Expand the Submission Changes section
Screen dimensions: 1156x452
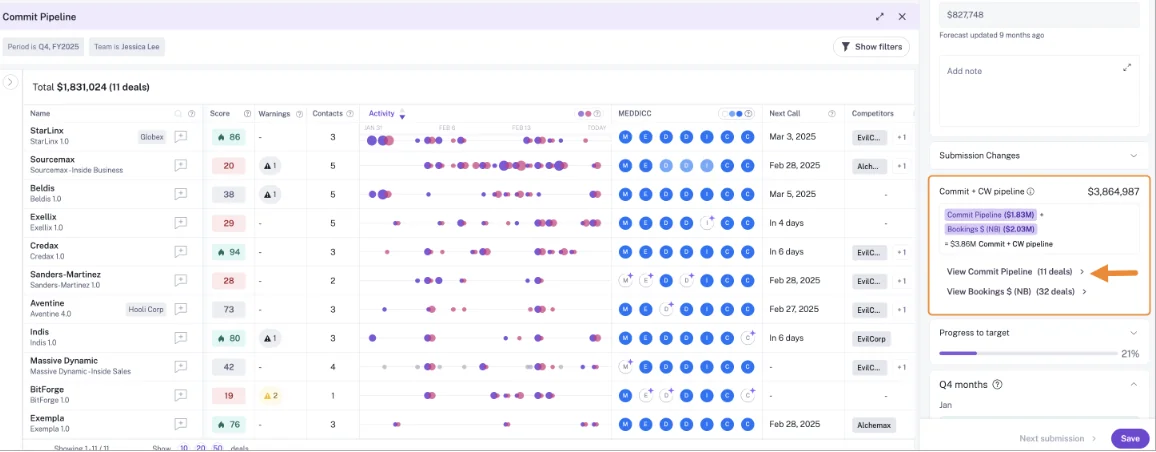tap(1133, 156)
